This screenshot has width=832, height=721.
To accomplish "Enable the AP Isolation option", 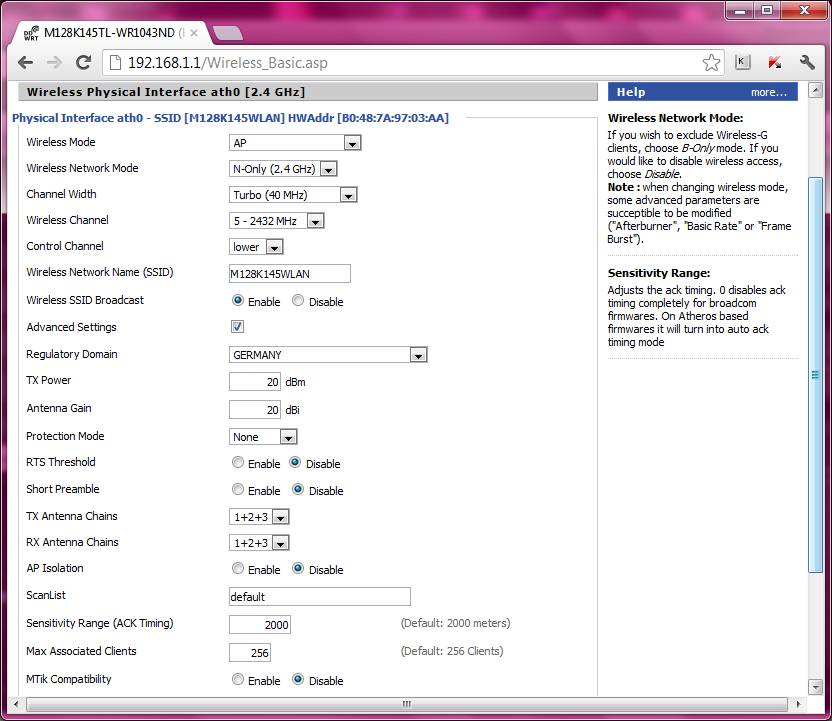I will coord(238,569).
